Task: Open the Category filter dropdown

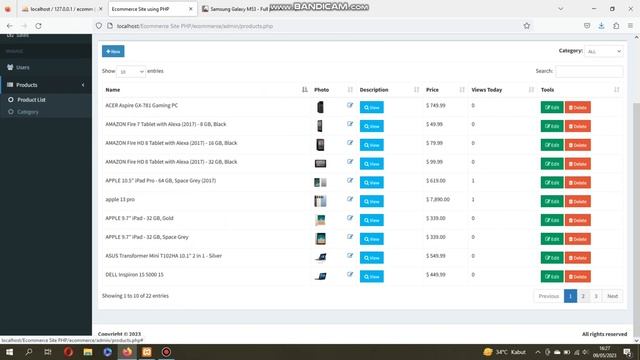Action: [x=604, y=51]
